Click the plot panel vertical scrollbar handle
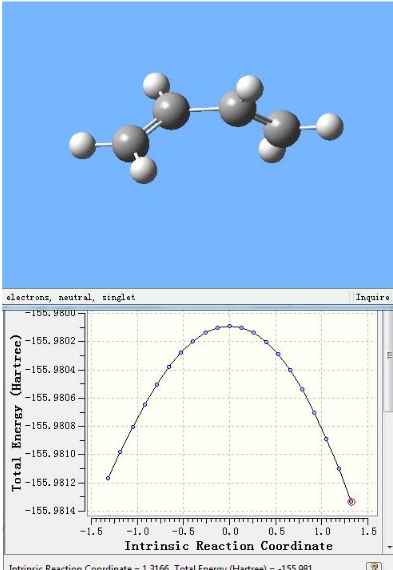 pos(389,362)
